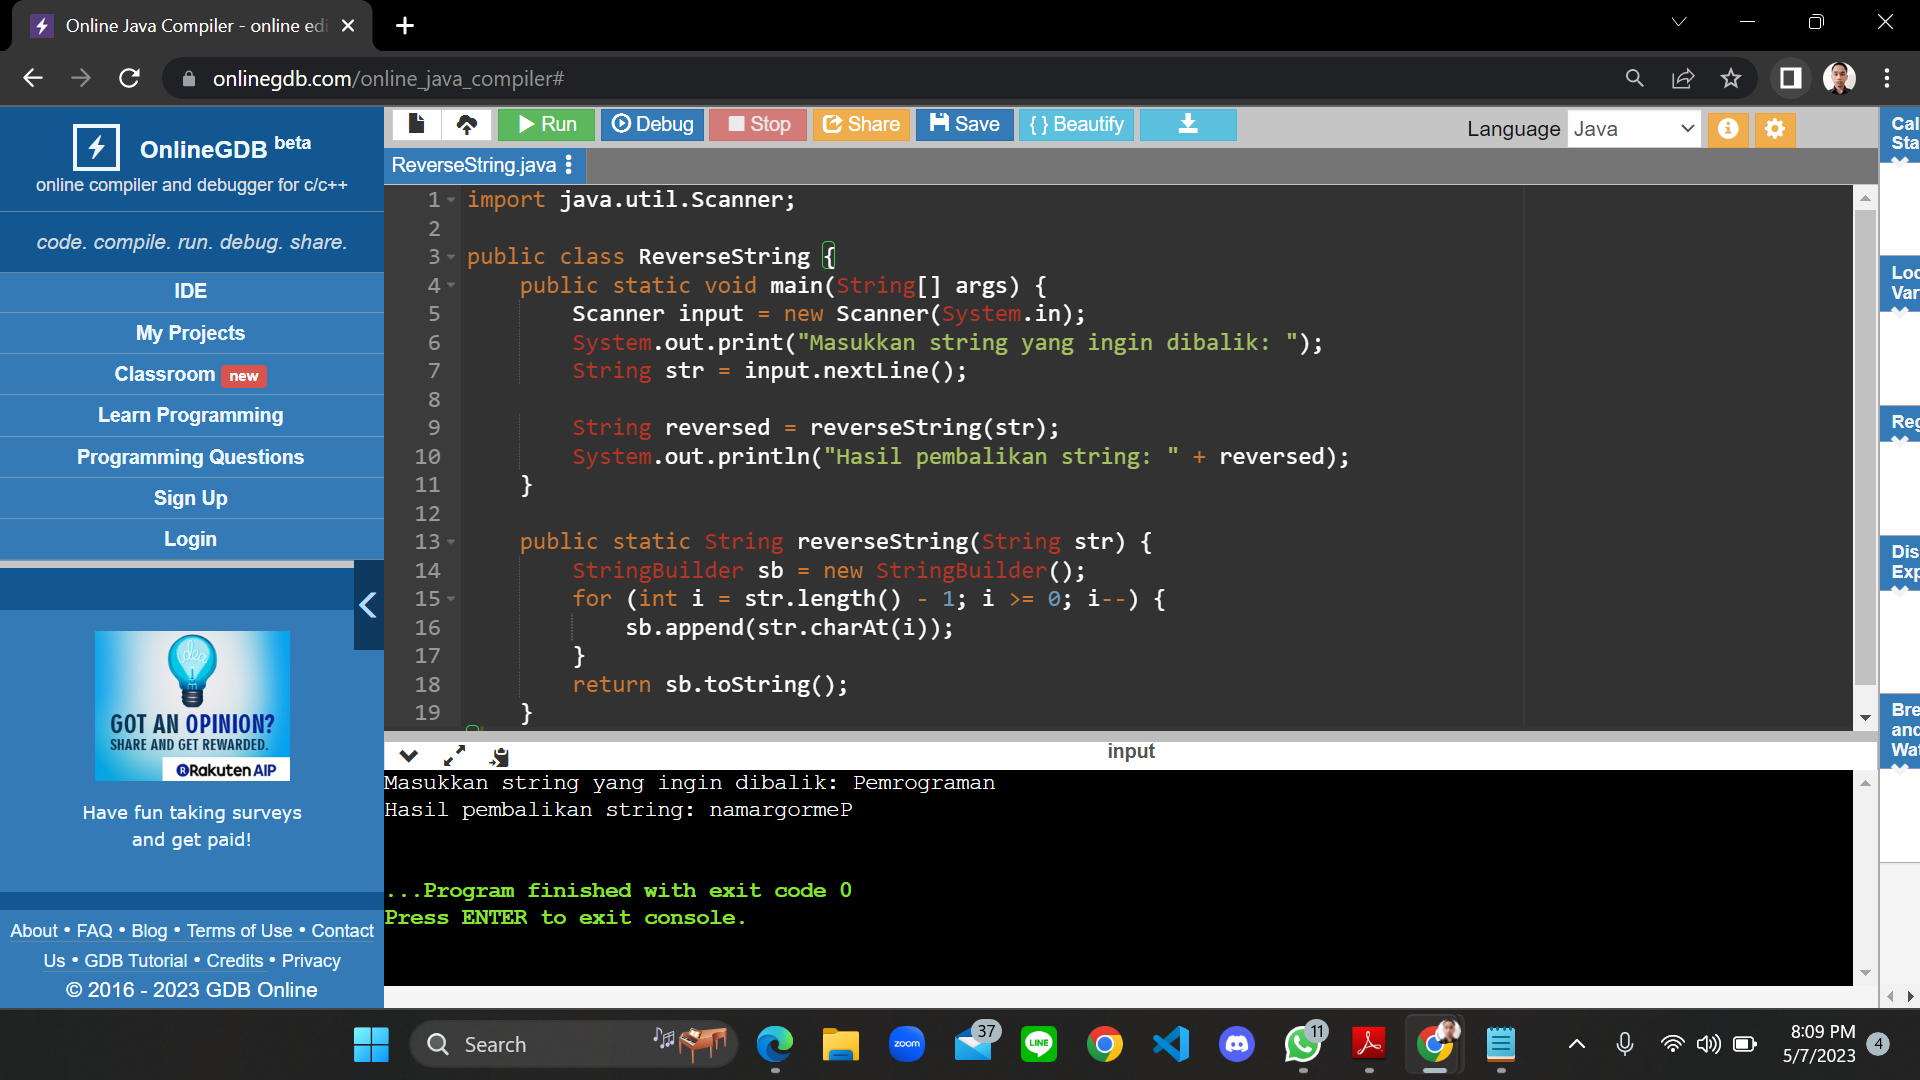Collapse the code fold on line 3
This screenshot has height=1080, width=1920.
[x=449, y=257]
